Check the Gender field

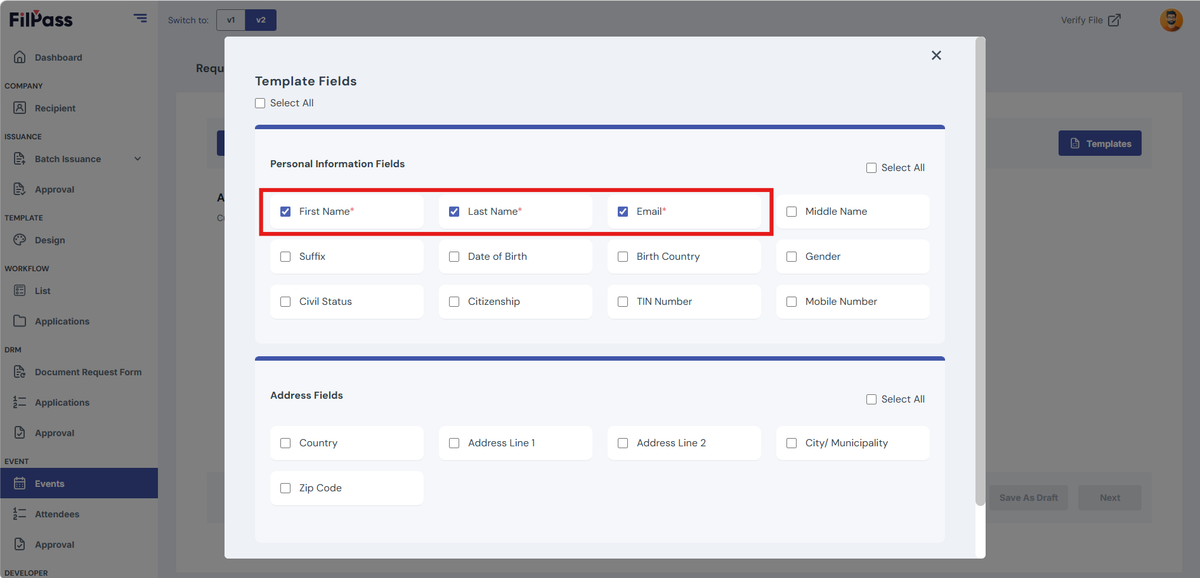click(x=792, y=257)
